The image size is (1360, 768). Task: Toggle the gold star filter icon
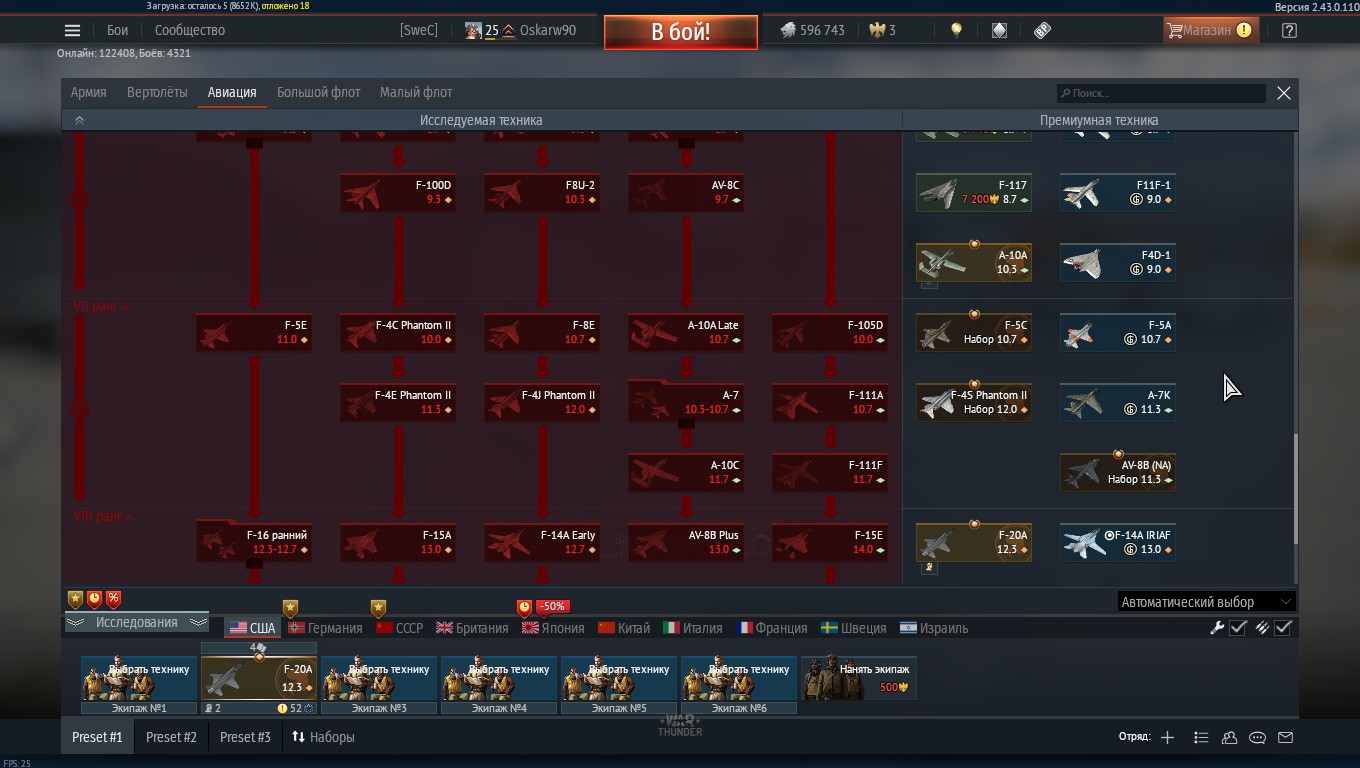(75, 599)
